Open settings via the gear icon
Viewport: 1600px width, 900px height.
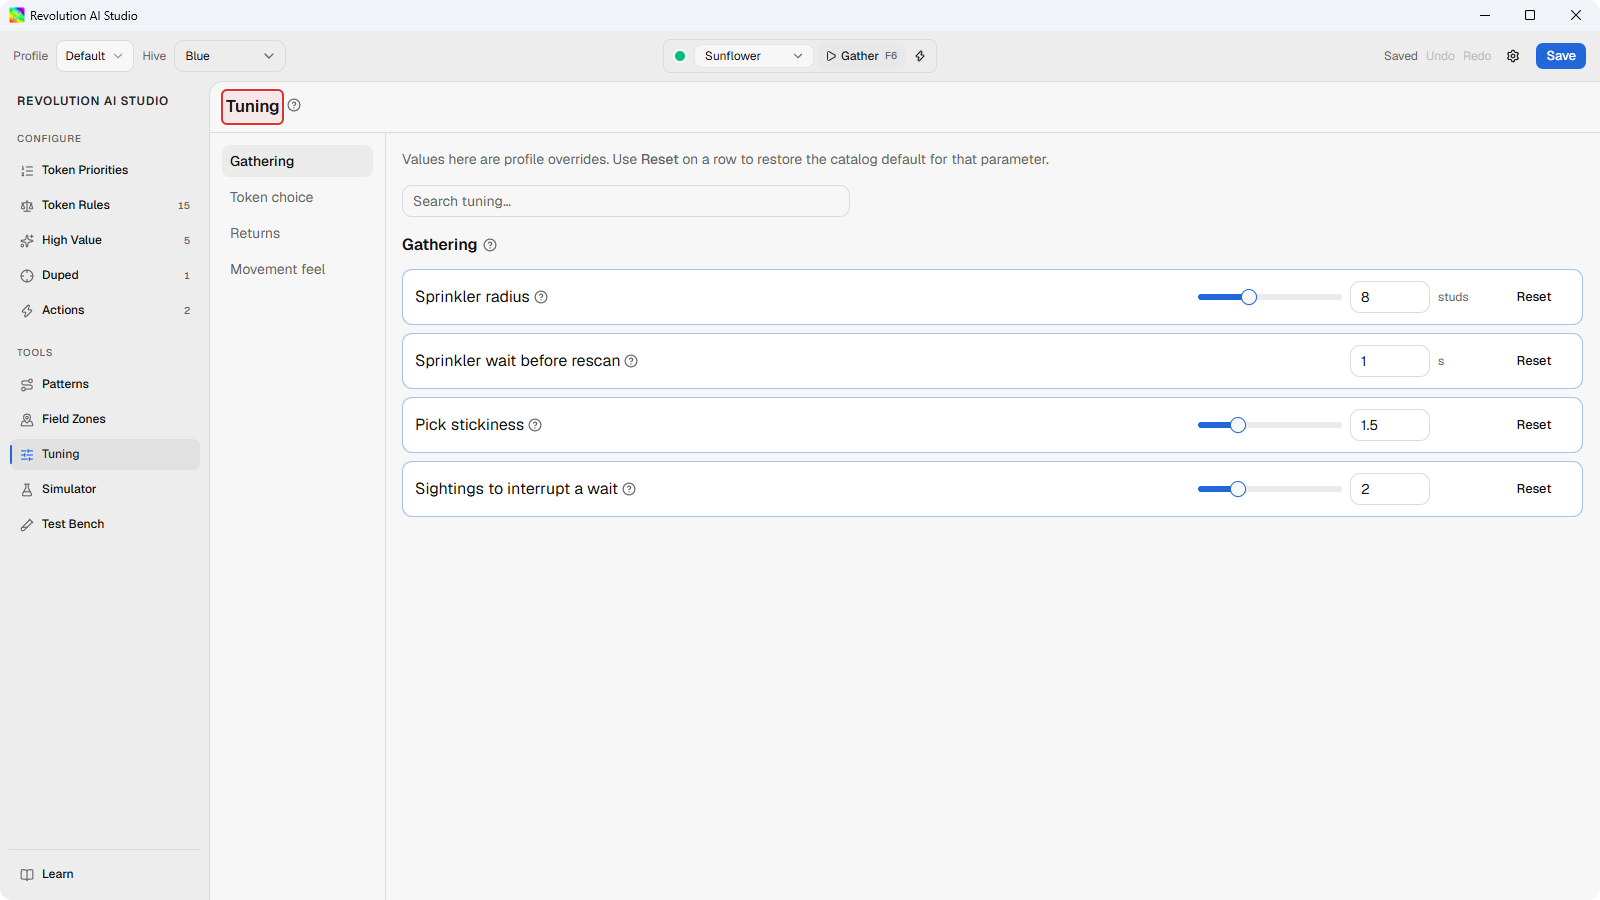(1513, 56)
